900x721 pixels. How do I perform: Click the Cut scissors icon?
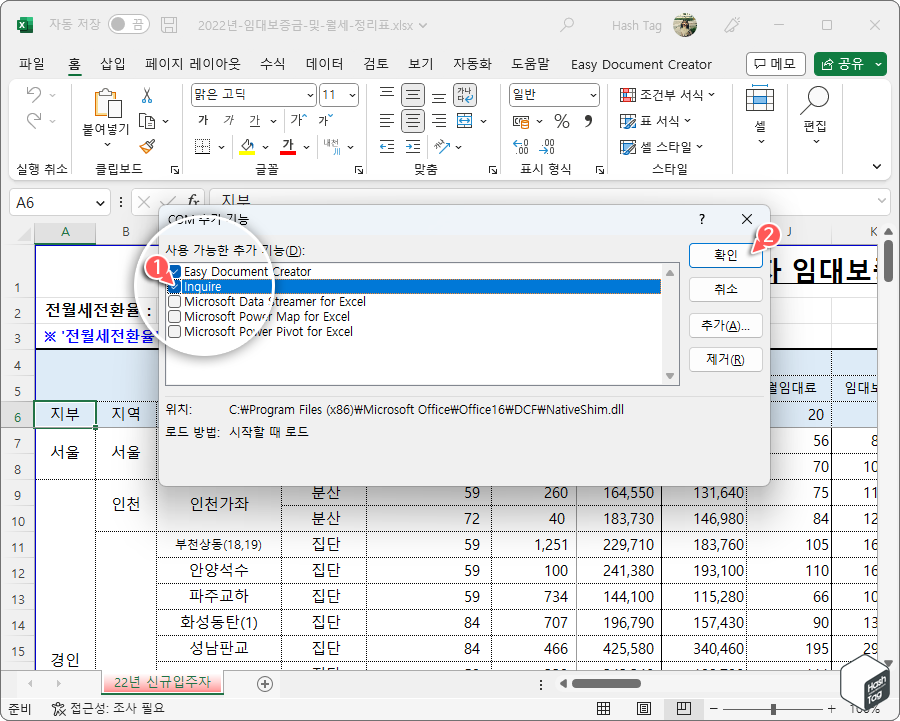click(147, 95)
